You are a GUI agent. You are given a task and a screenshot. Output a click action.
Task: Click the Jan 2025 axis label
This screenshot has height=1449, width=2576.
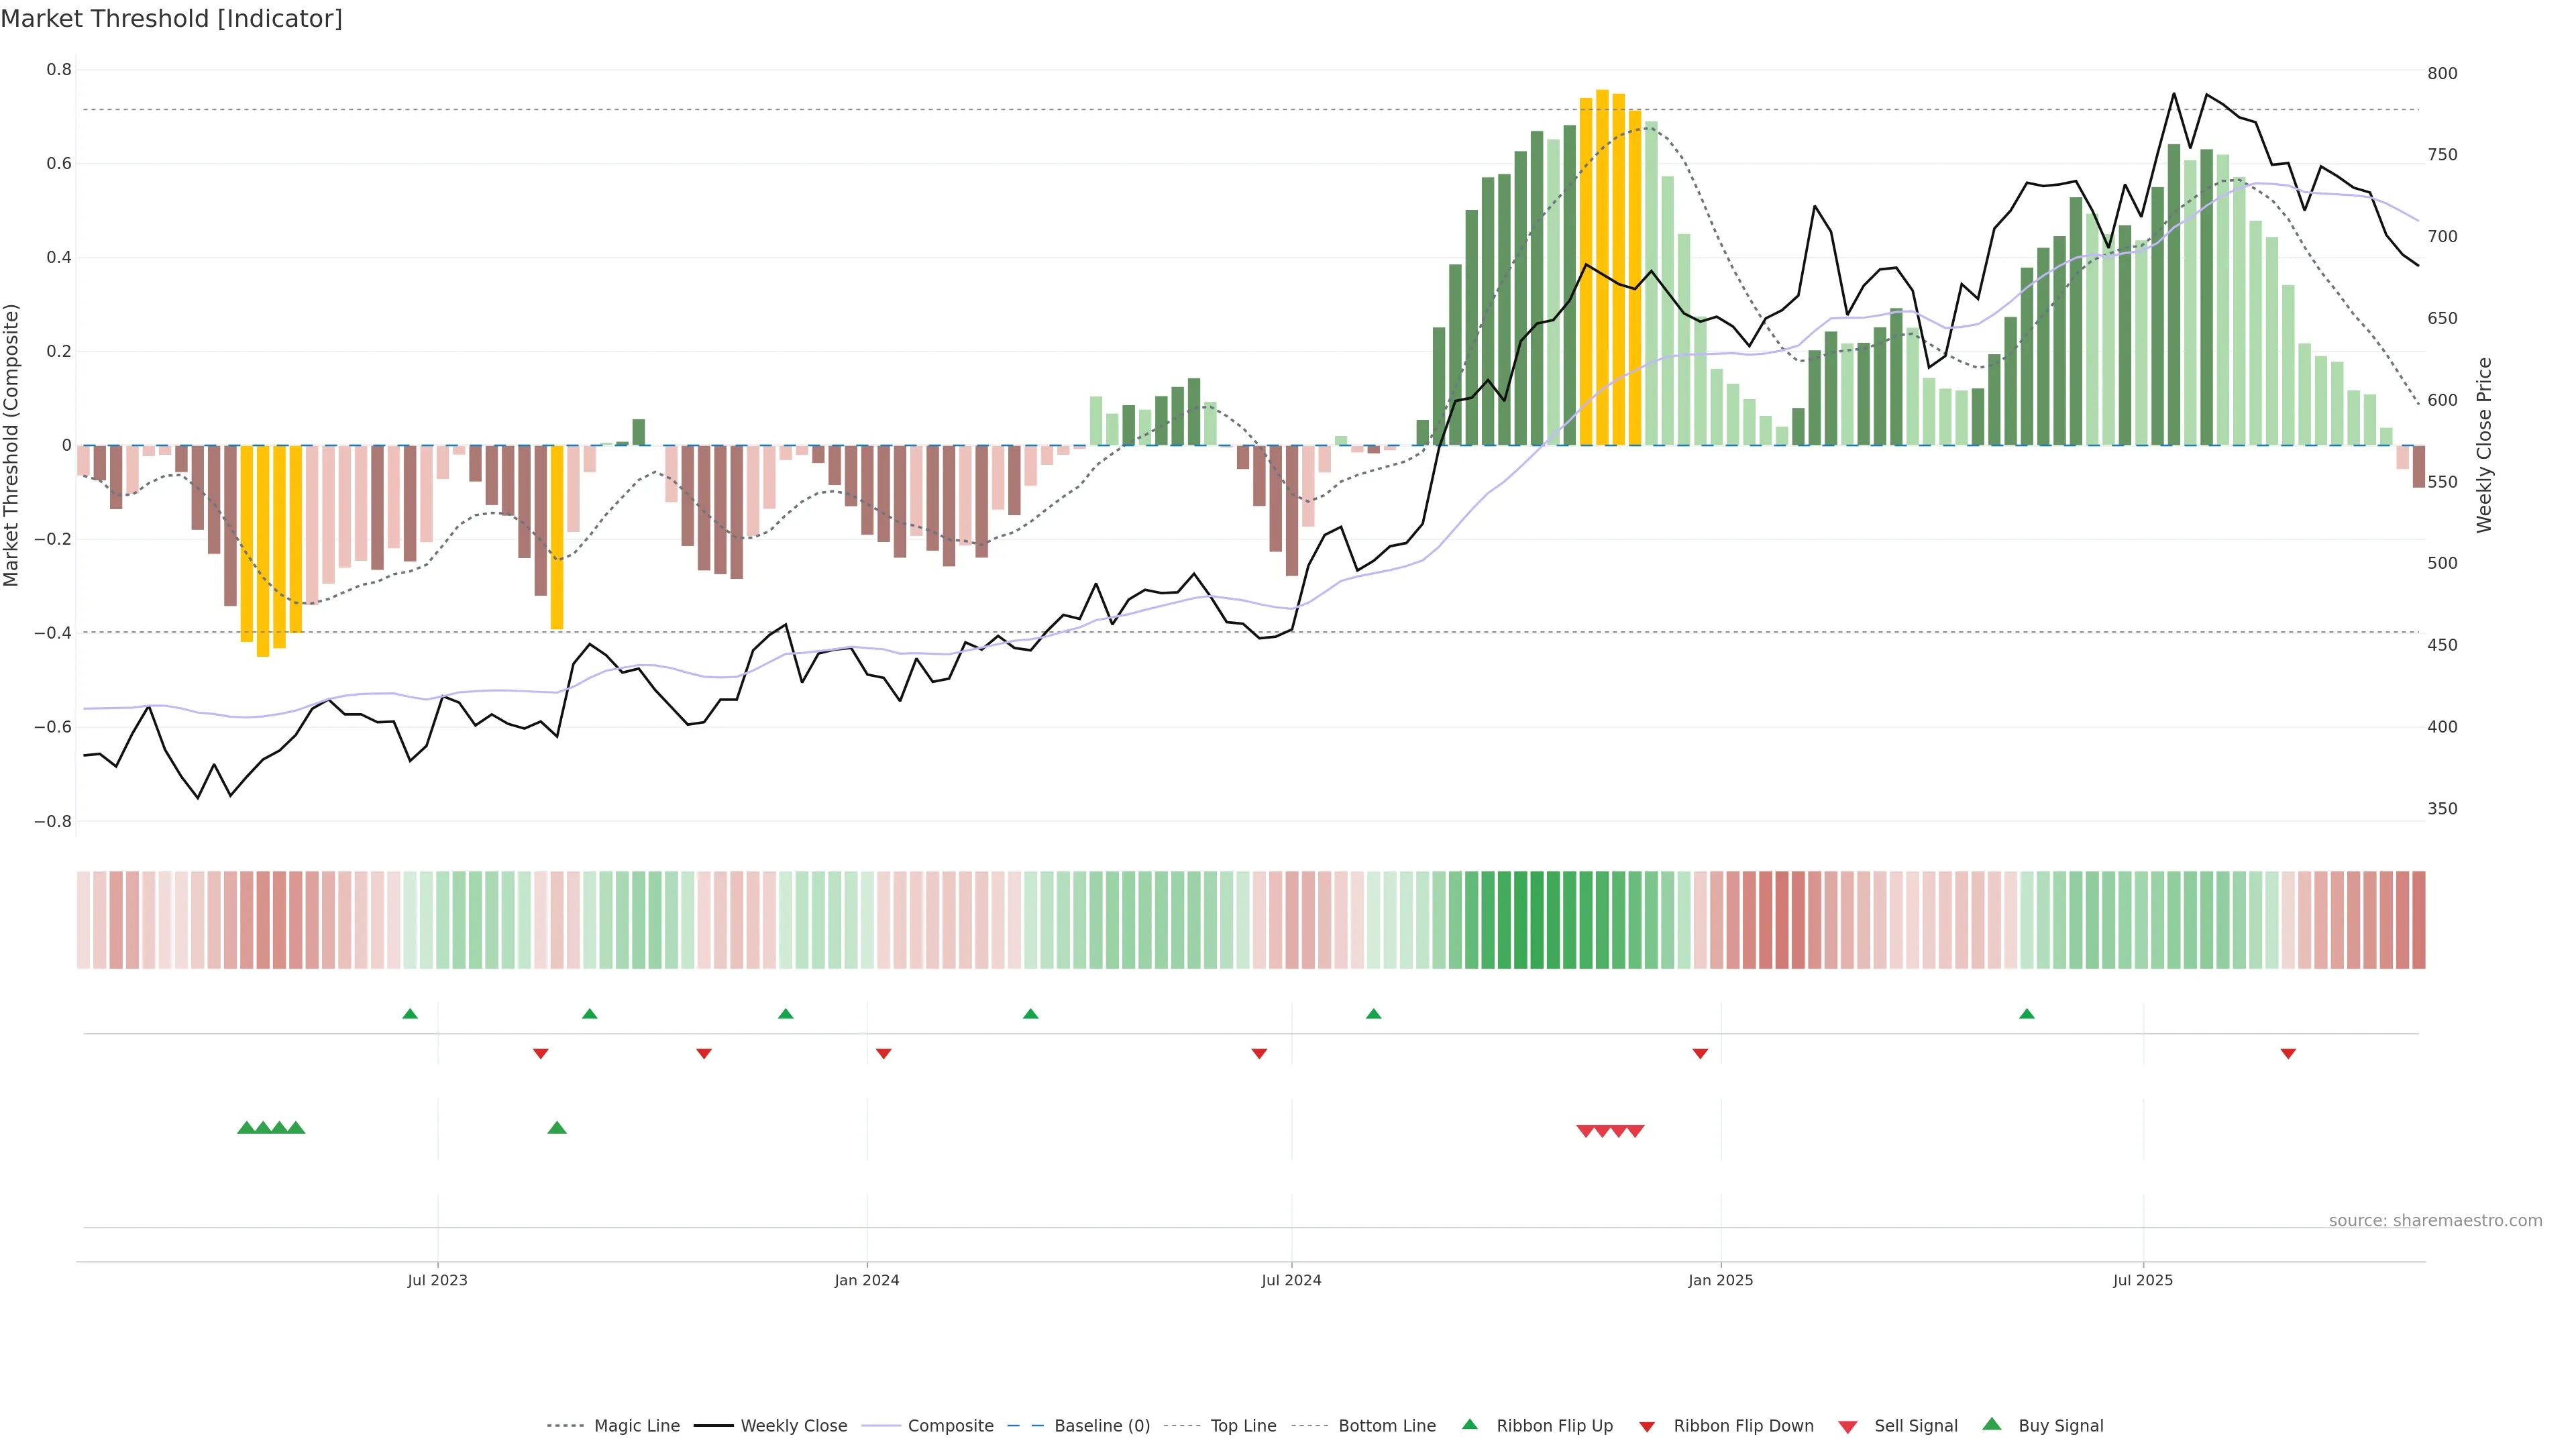click(x=1720, y=1280)
